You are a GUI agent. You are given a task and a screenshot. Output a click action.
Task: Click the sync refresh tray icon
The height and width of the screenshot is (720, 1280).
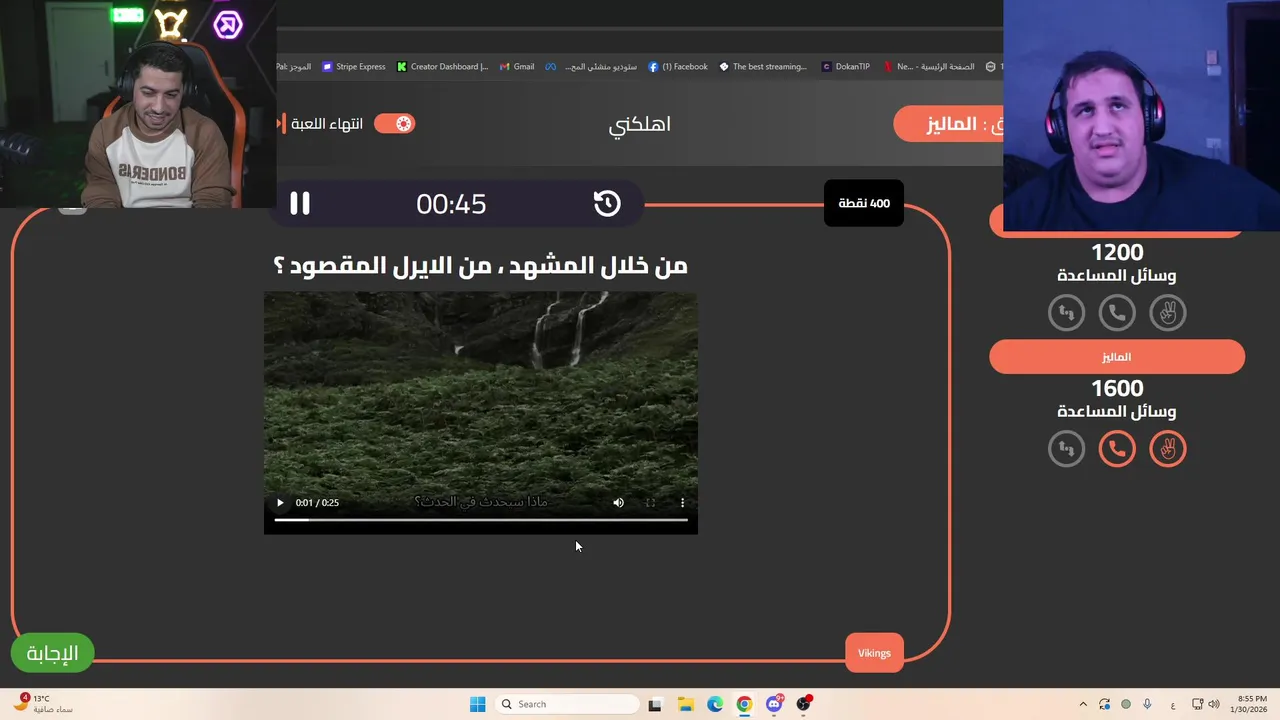pyautogui.click(x=1104, y=704)
